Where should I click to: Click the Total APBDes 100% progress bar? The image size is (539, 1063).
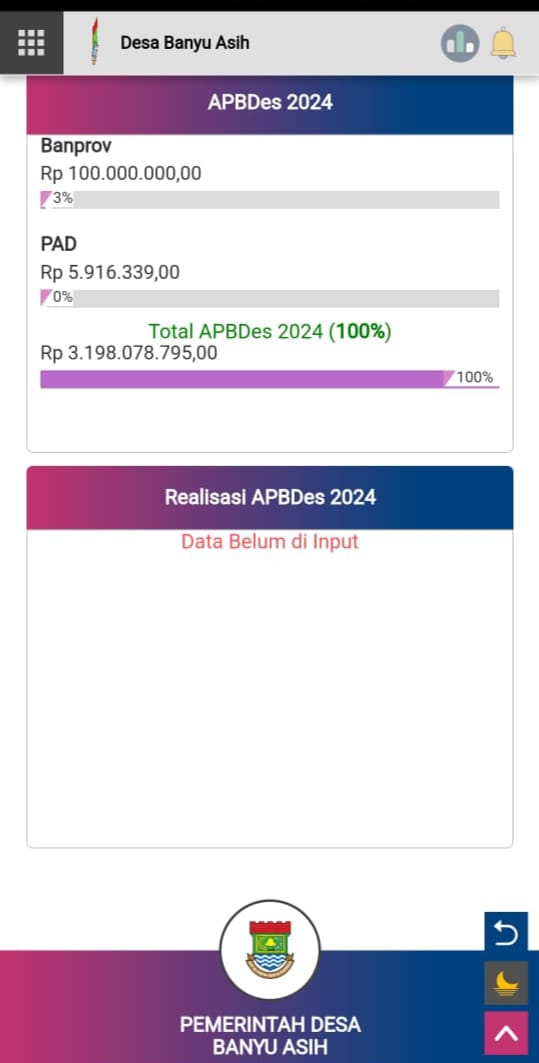tap(270, 379)
